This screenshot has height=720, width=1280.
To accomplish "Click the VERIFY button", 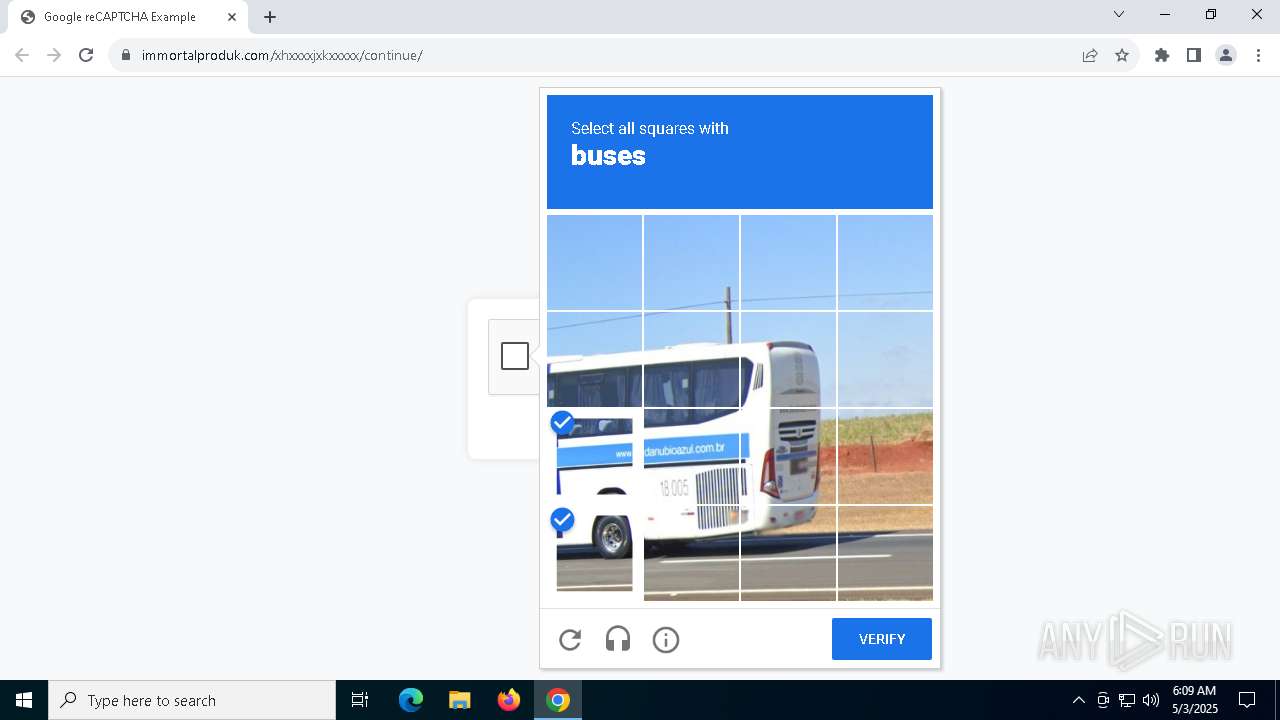I will point(882,639).
